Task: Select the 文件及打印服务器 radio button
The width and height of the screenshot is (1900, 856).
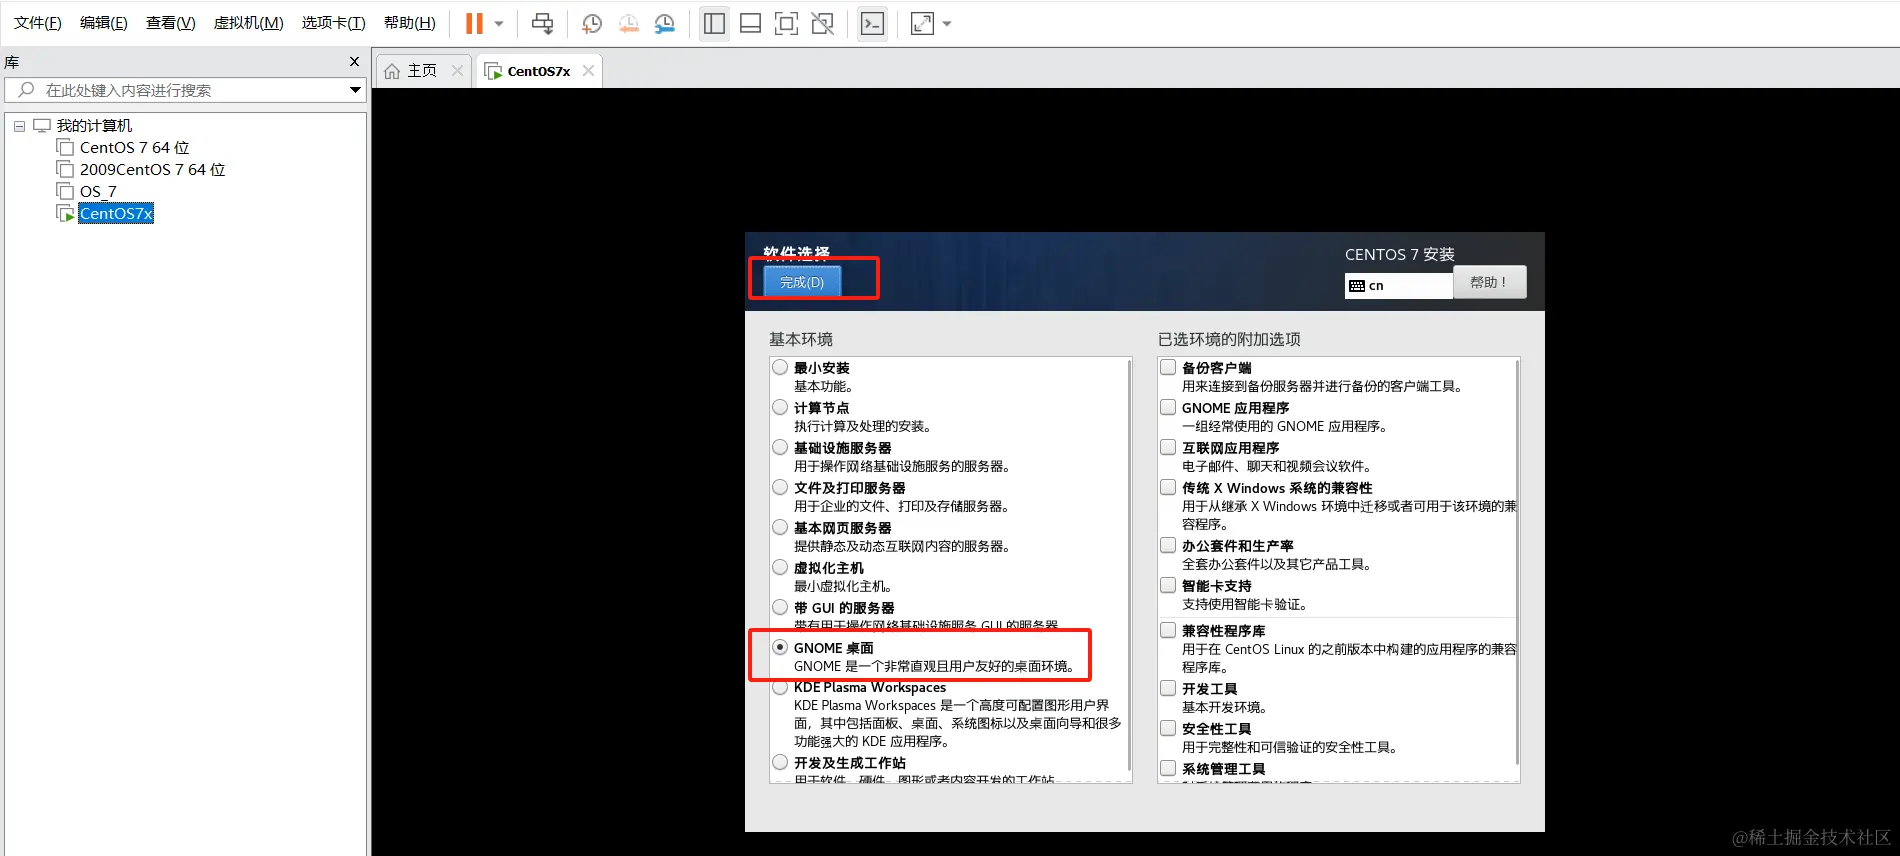Action: pyautogui.click(x=780, y=487)
